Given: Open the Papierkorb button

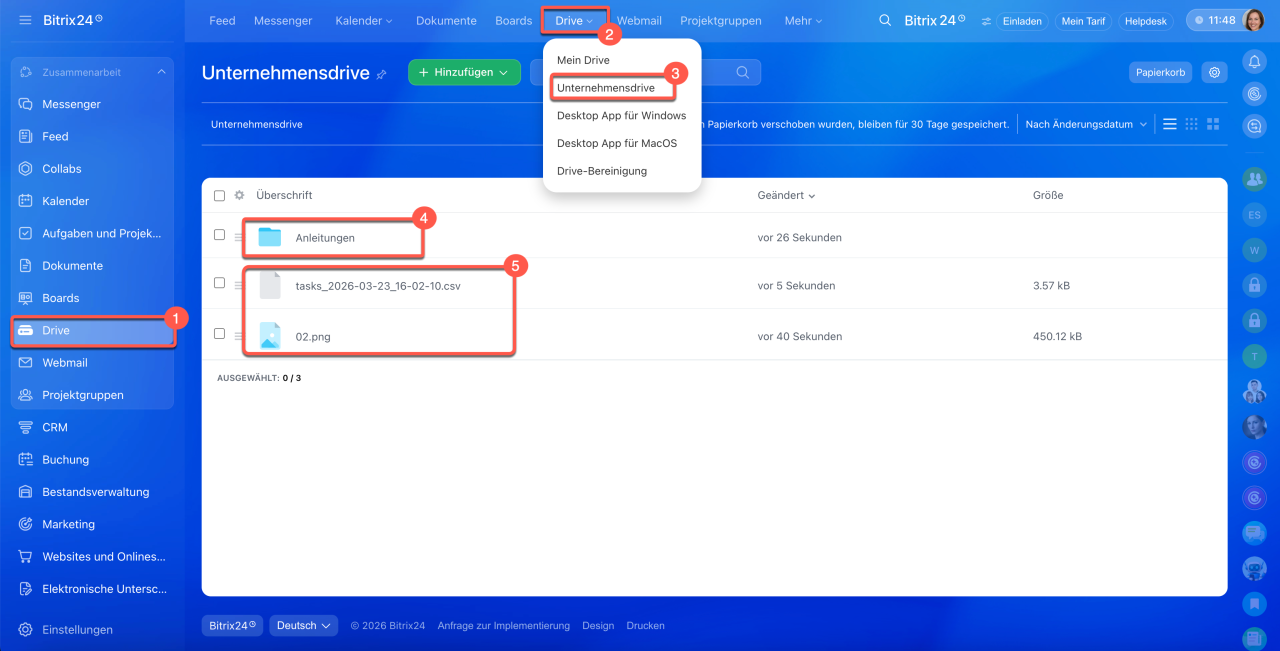Looking at the screenshot, I should coord(1160,72).
